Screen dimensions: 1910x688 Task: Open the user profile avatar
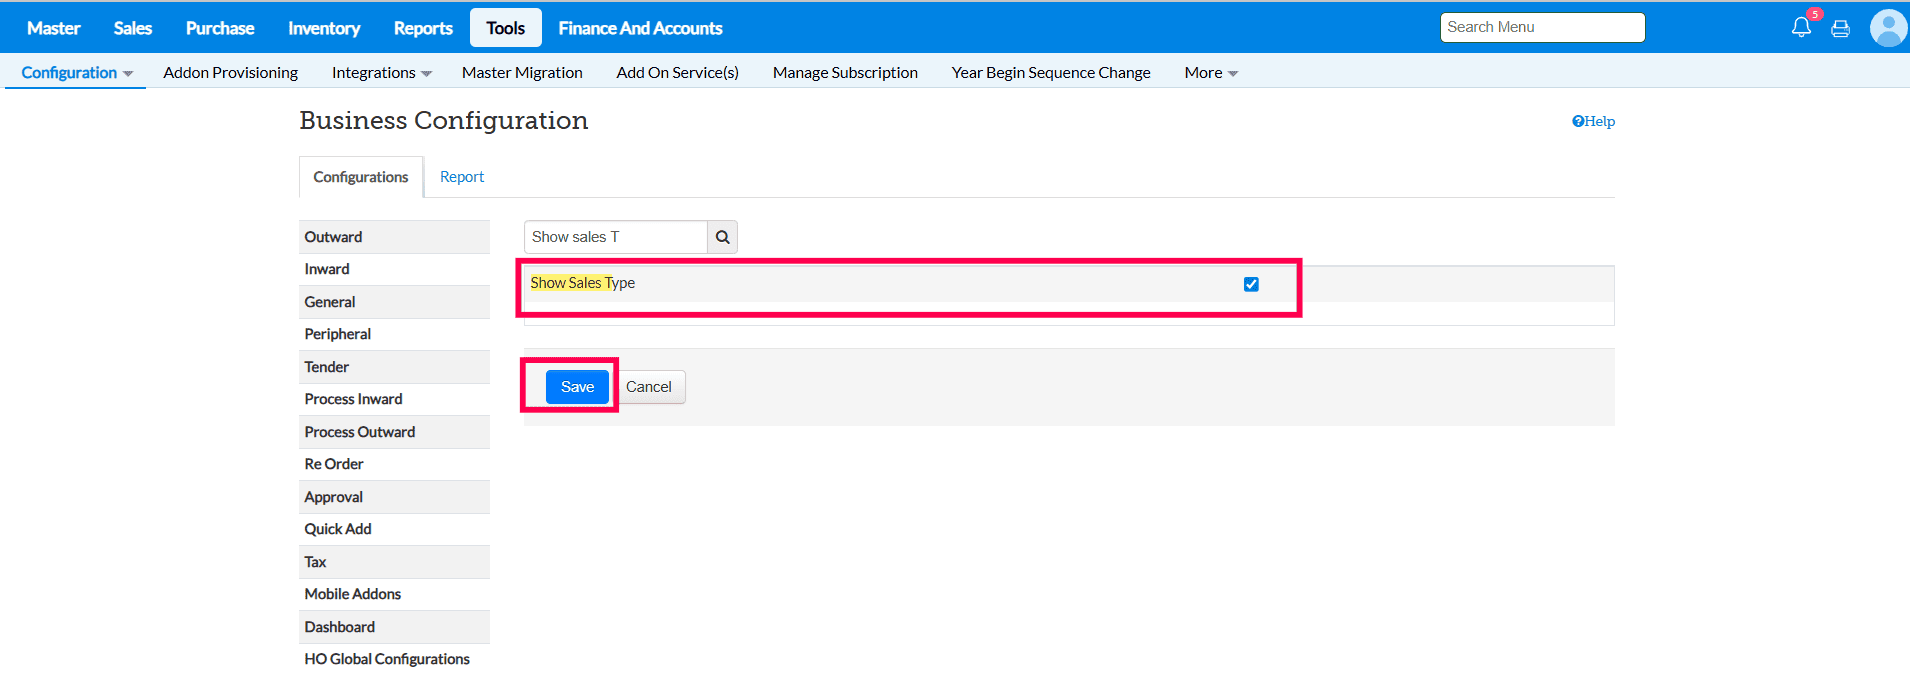pyautogui.click(x=1888, y=28)
